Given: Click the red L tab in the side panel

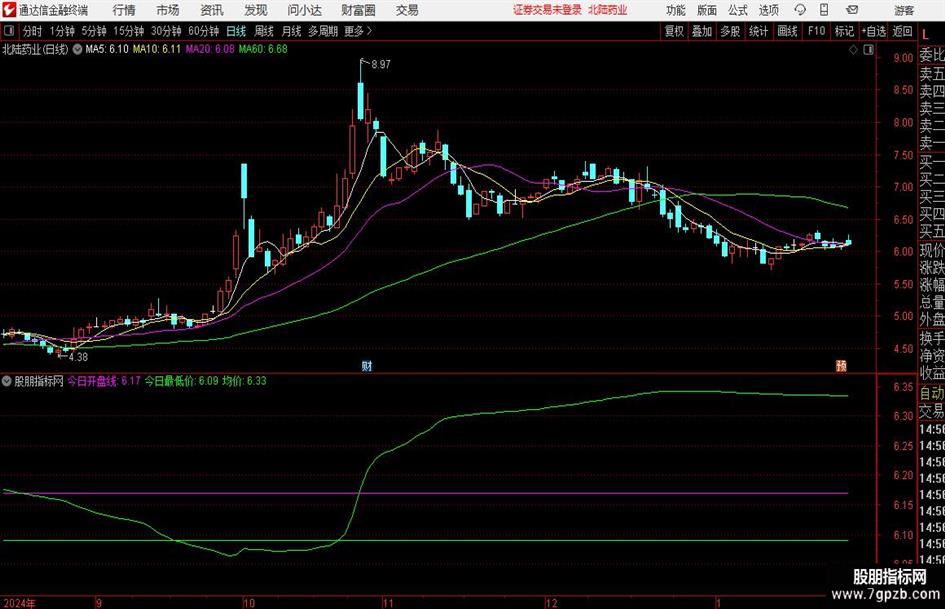Looking at the screenshot, I should 925,35.
